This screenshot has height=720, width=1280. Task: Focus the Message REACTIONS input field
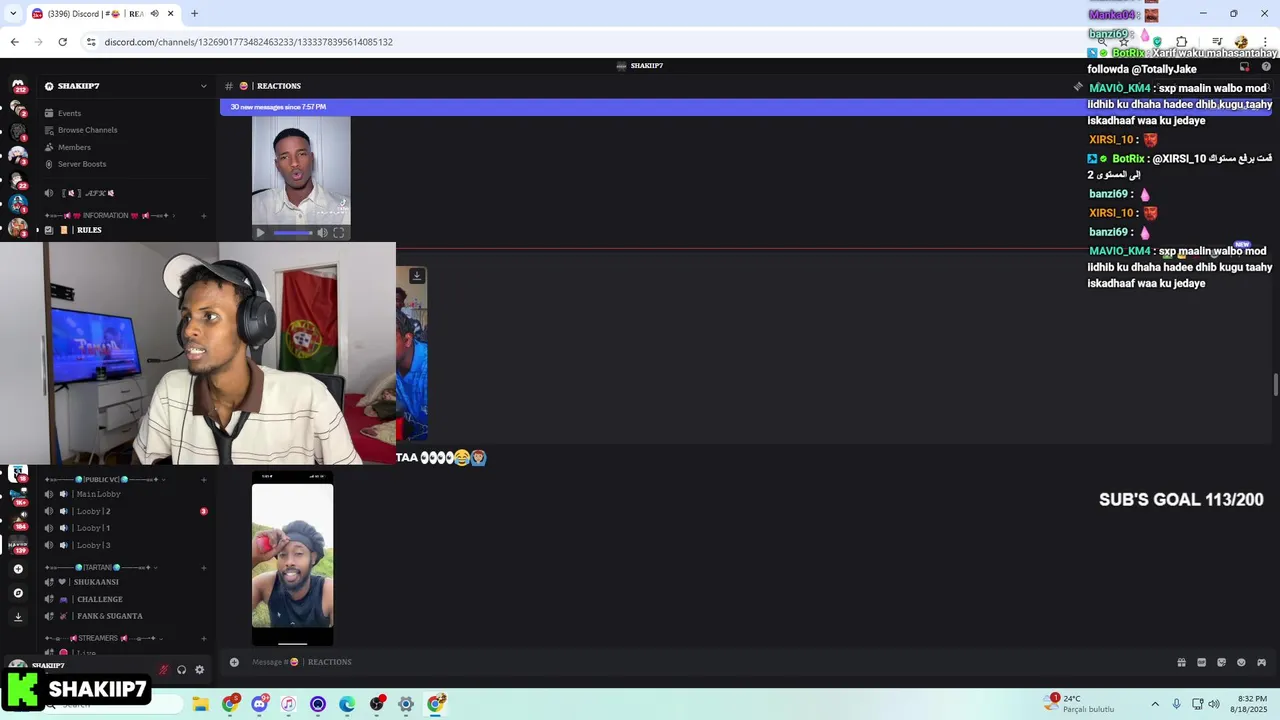pyautogui.click(x=700, y=662)
